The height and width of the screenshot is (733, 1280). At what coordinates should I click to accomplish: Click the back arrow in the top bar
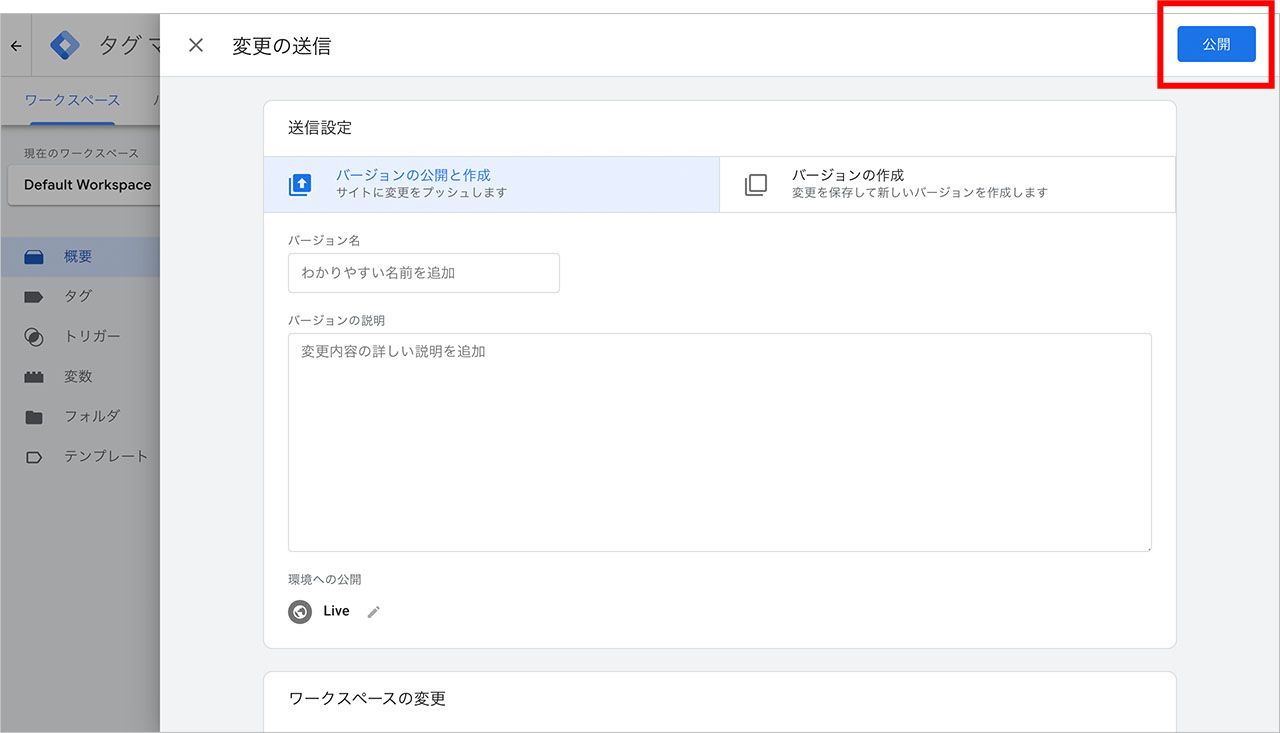pyautogui.click(x=15, y=45)
